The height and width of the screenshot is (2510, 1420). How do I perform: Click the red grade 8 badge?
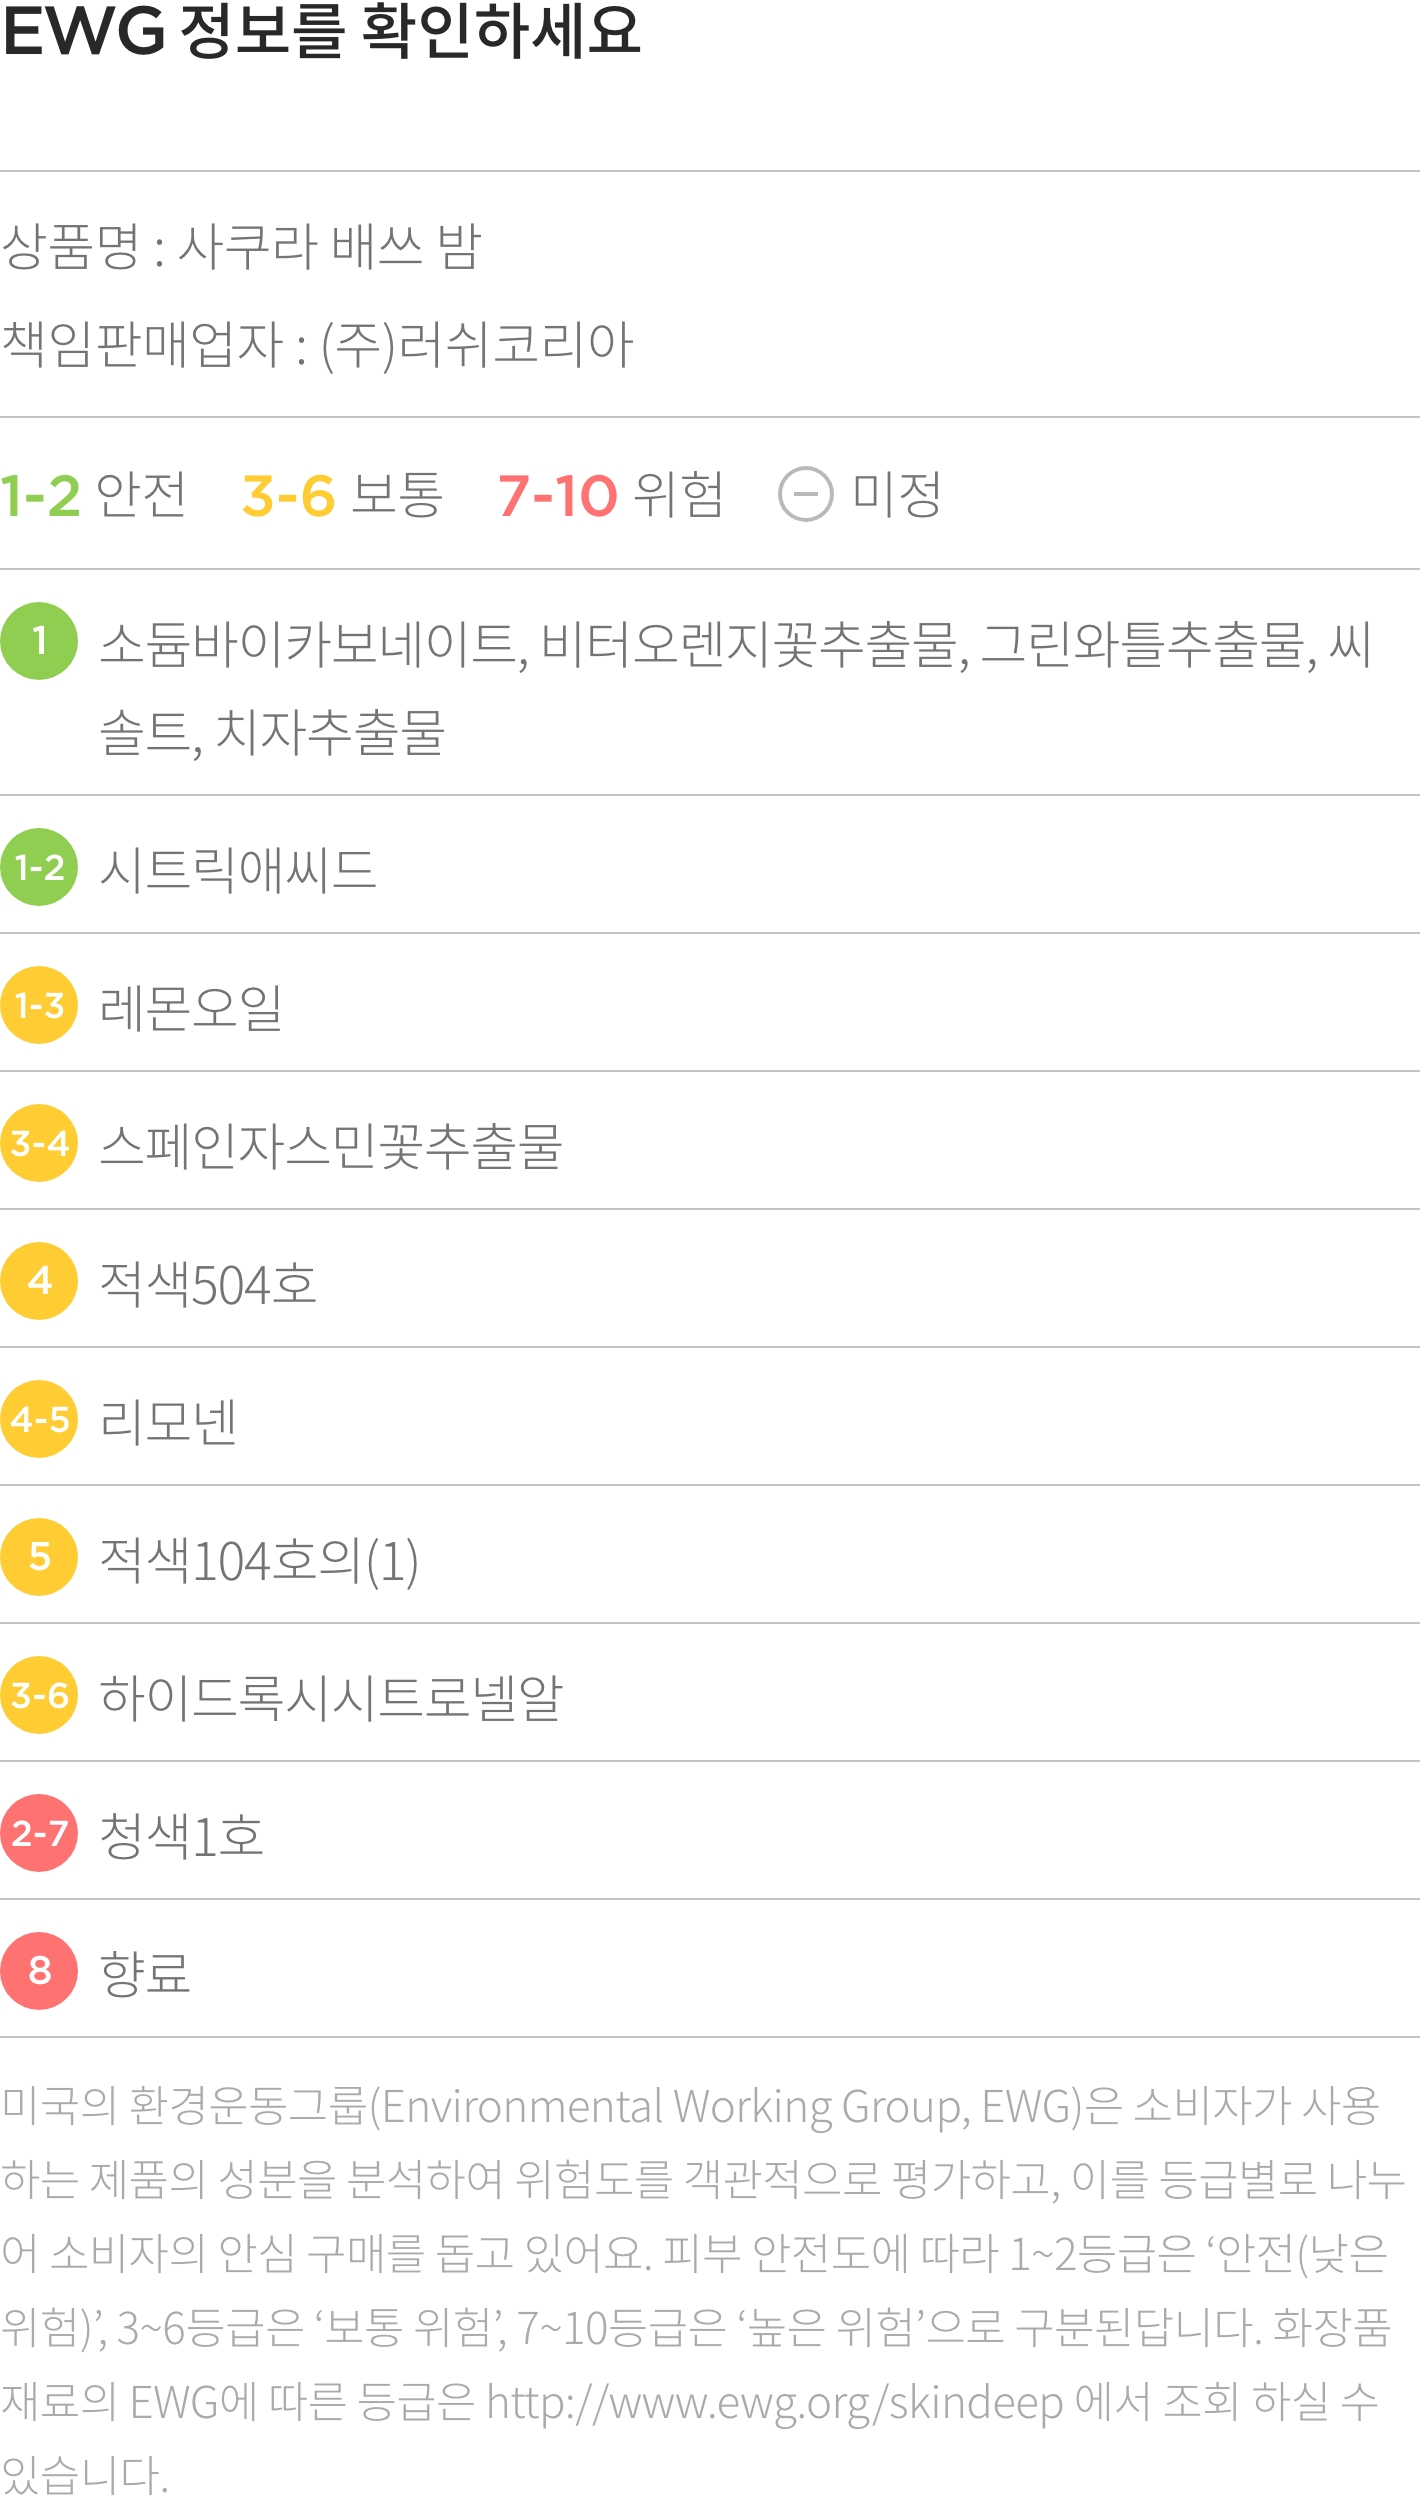(x=39, y=1971)
